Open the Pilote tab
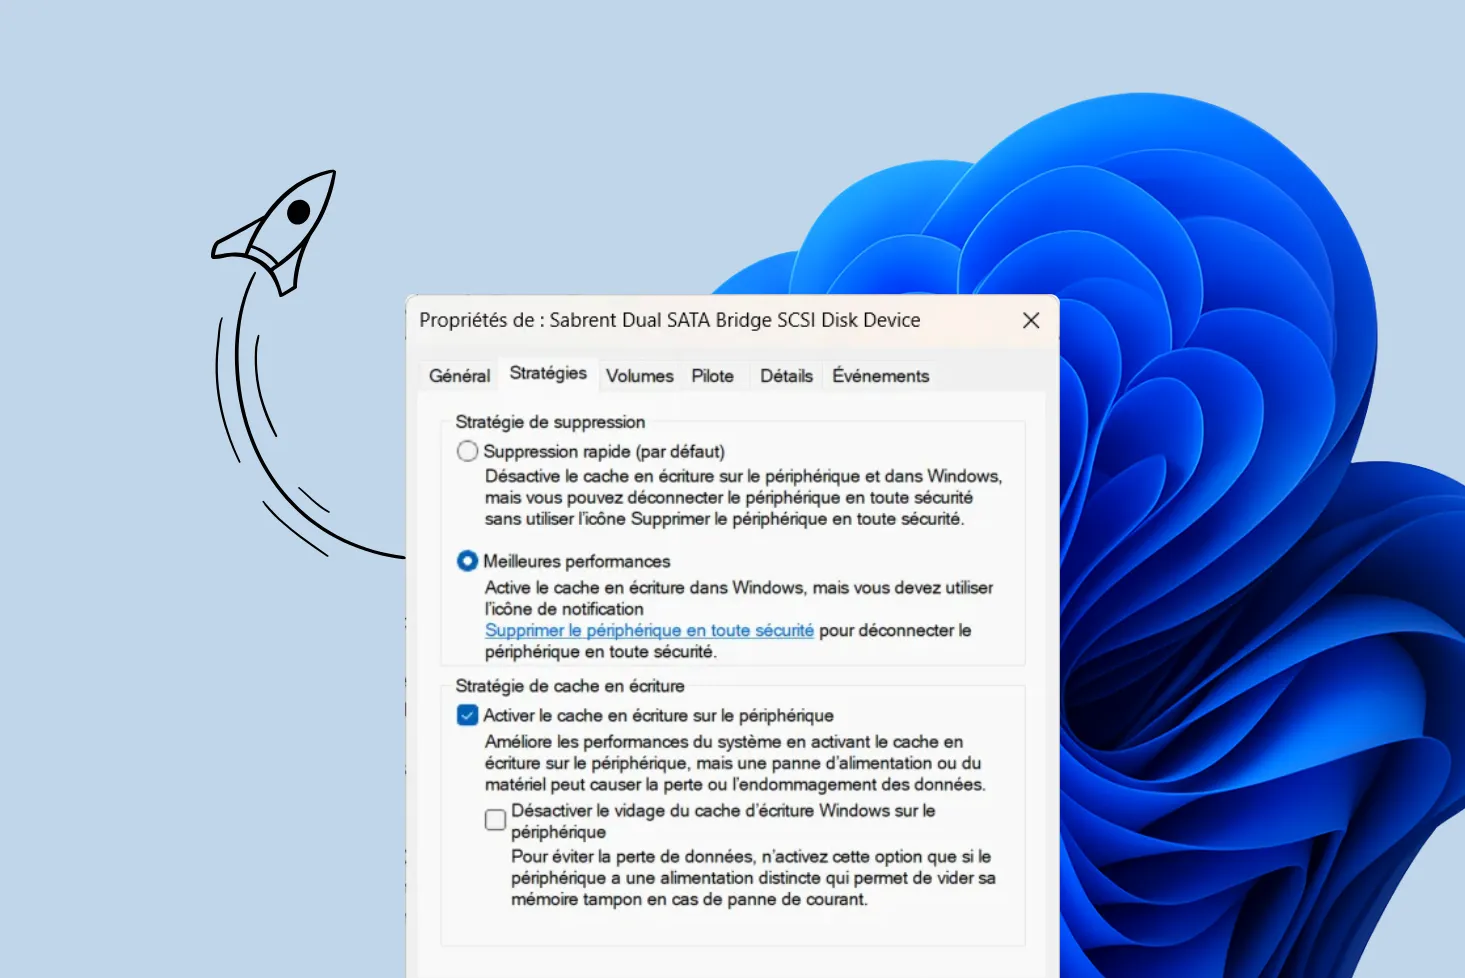This screenshot has height=978, width=1465. coord(712,376)
